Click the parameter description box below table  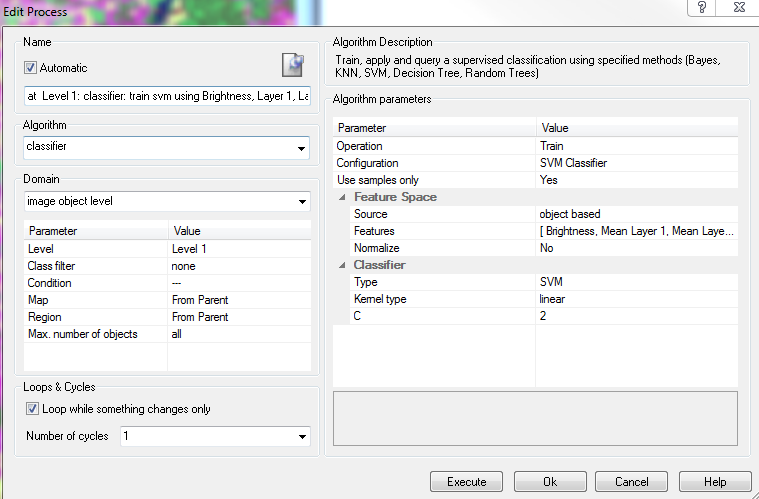[x=535, y=419]
